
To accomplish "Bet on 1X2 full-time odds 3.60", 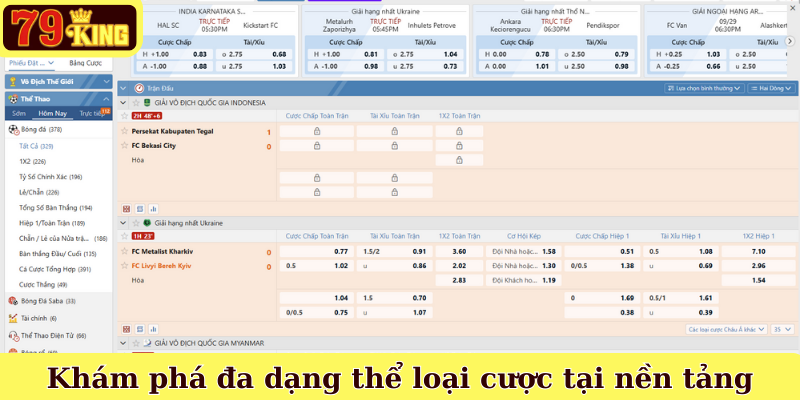I will pos(459,252).
